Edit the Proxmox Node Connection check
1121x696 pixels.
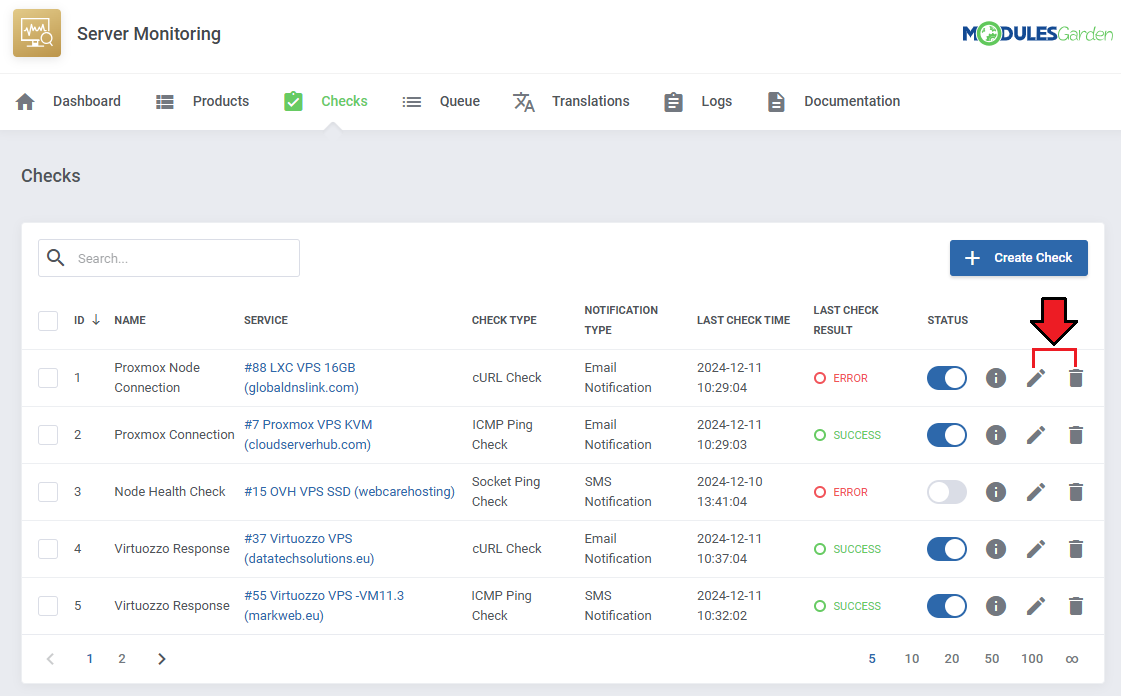tap(1036, 378)
